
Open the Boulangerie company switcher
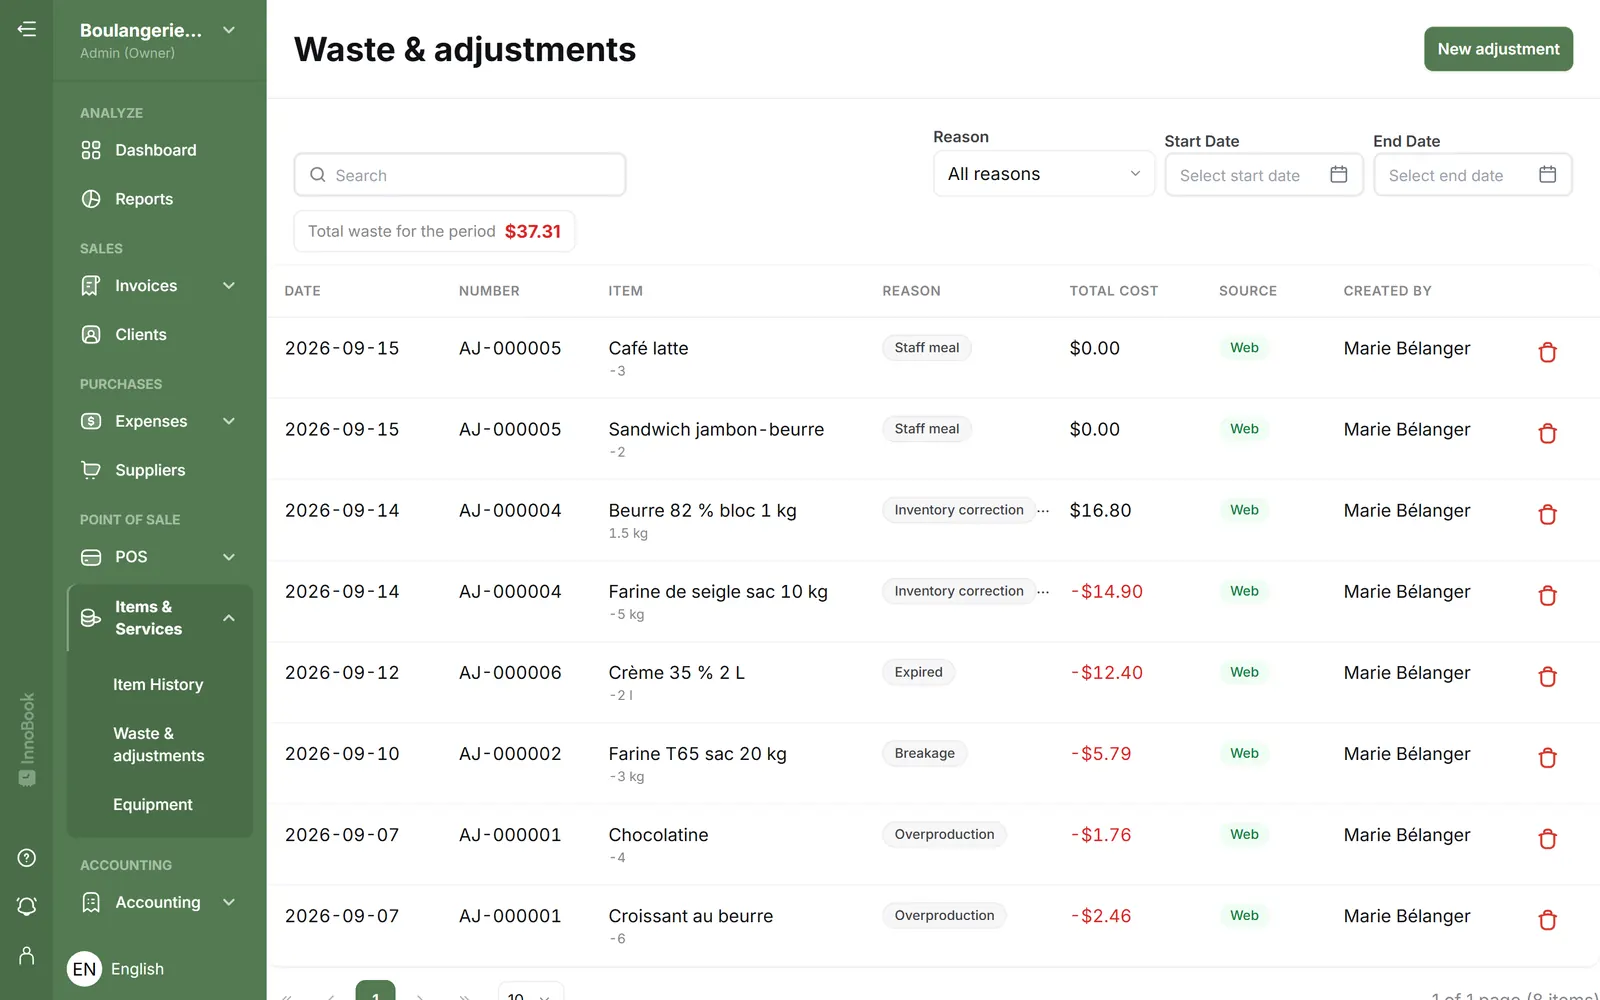click(x=159, y=40)
